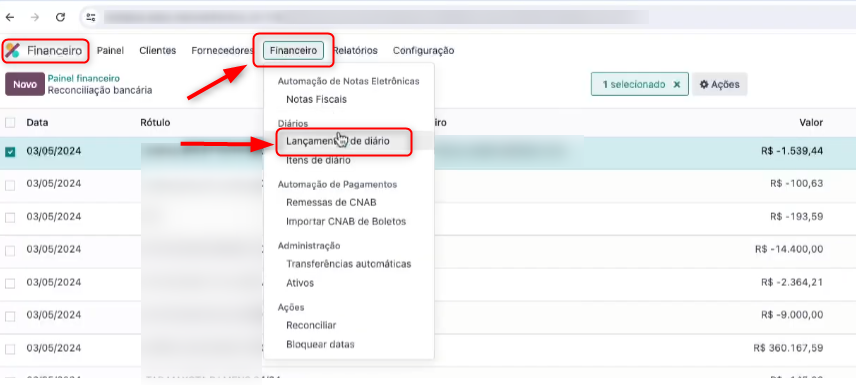Image resolution: width=856 pixels, height=390 pixels.
Task: Select Remessas de CNAB entry
Action: tap(331, 202)
